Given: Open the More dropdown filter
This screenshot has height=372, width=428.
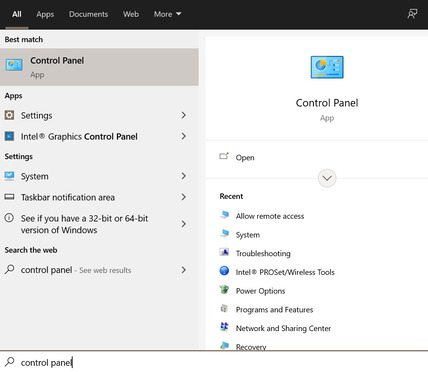Looking at the screenshot, I should (x=167, y=14).
